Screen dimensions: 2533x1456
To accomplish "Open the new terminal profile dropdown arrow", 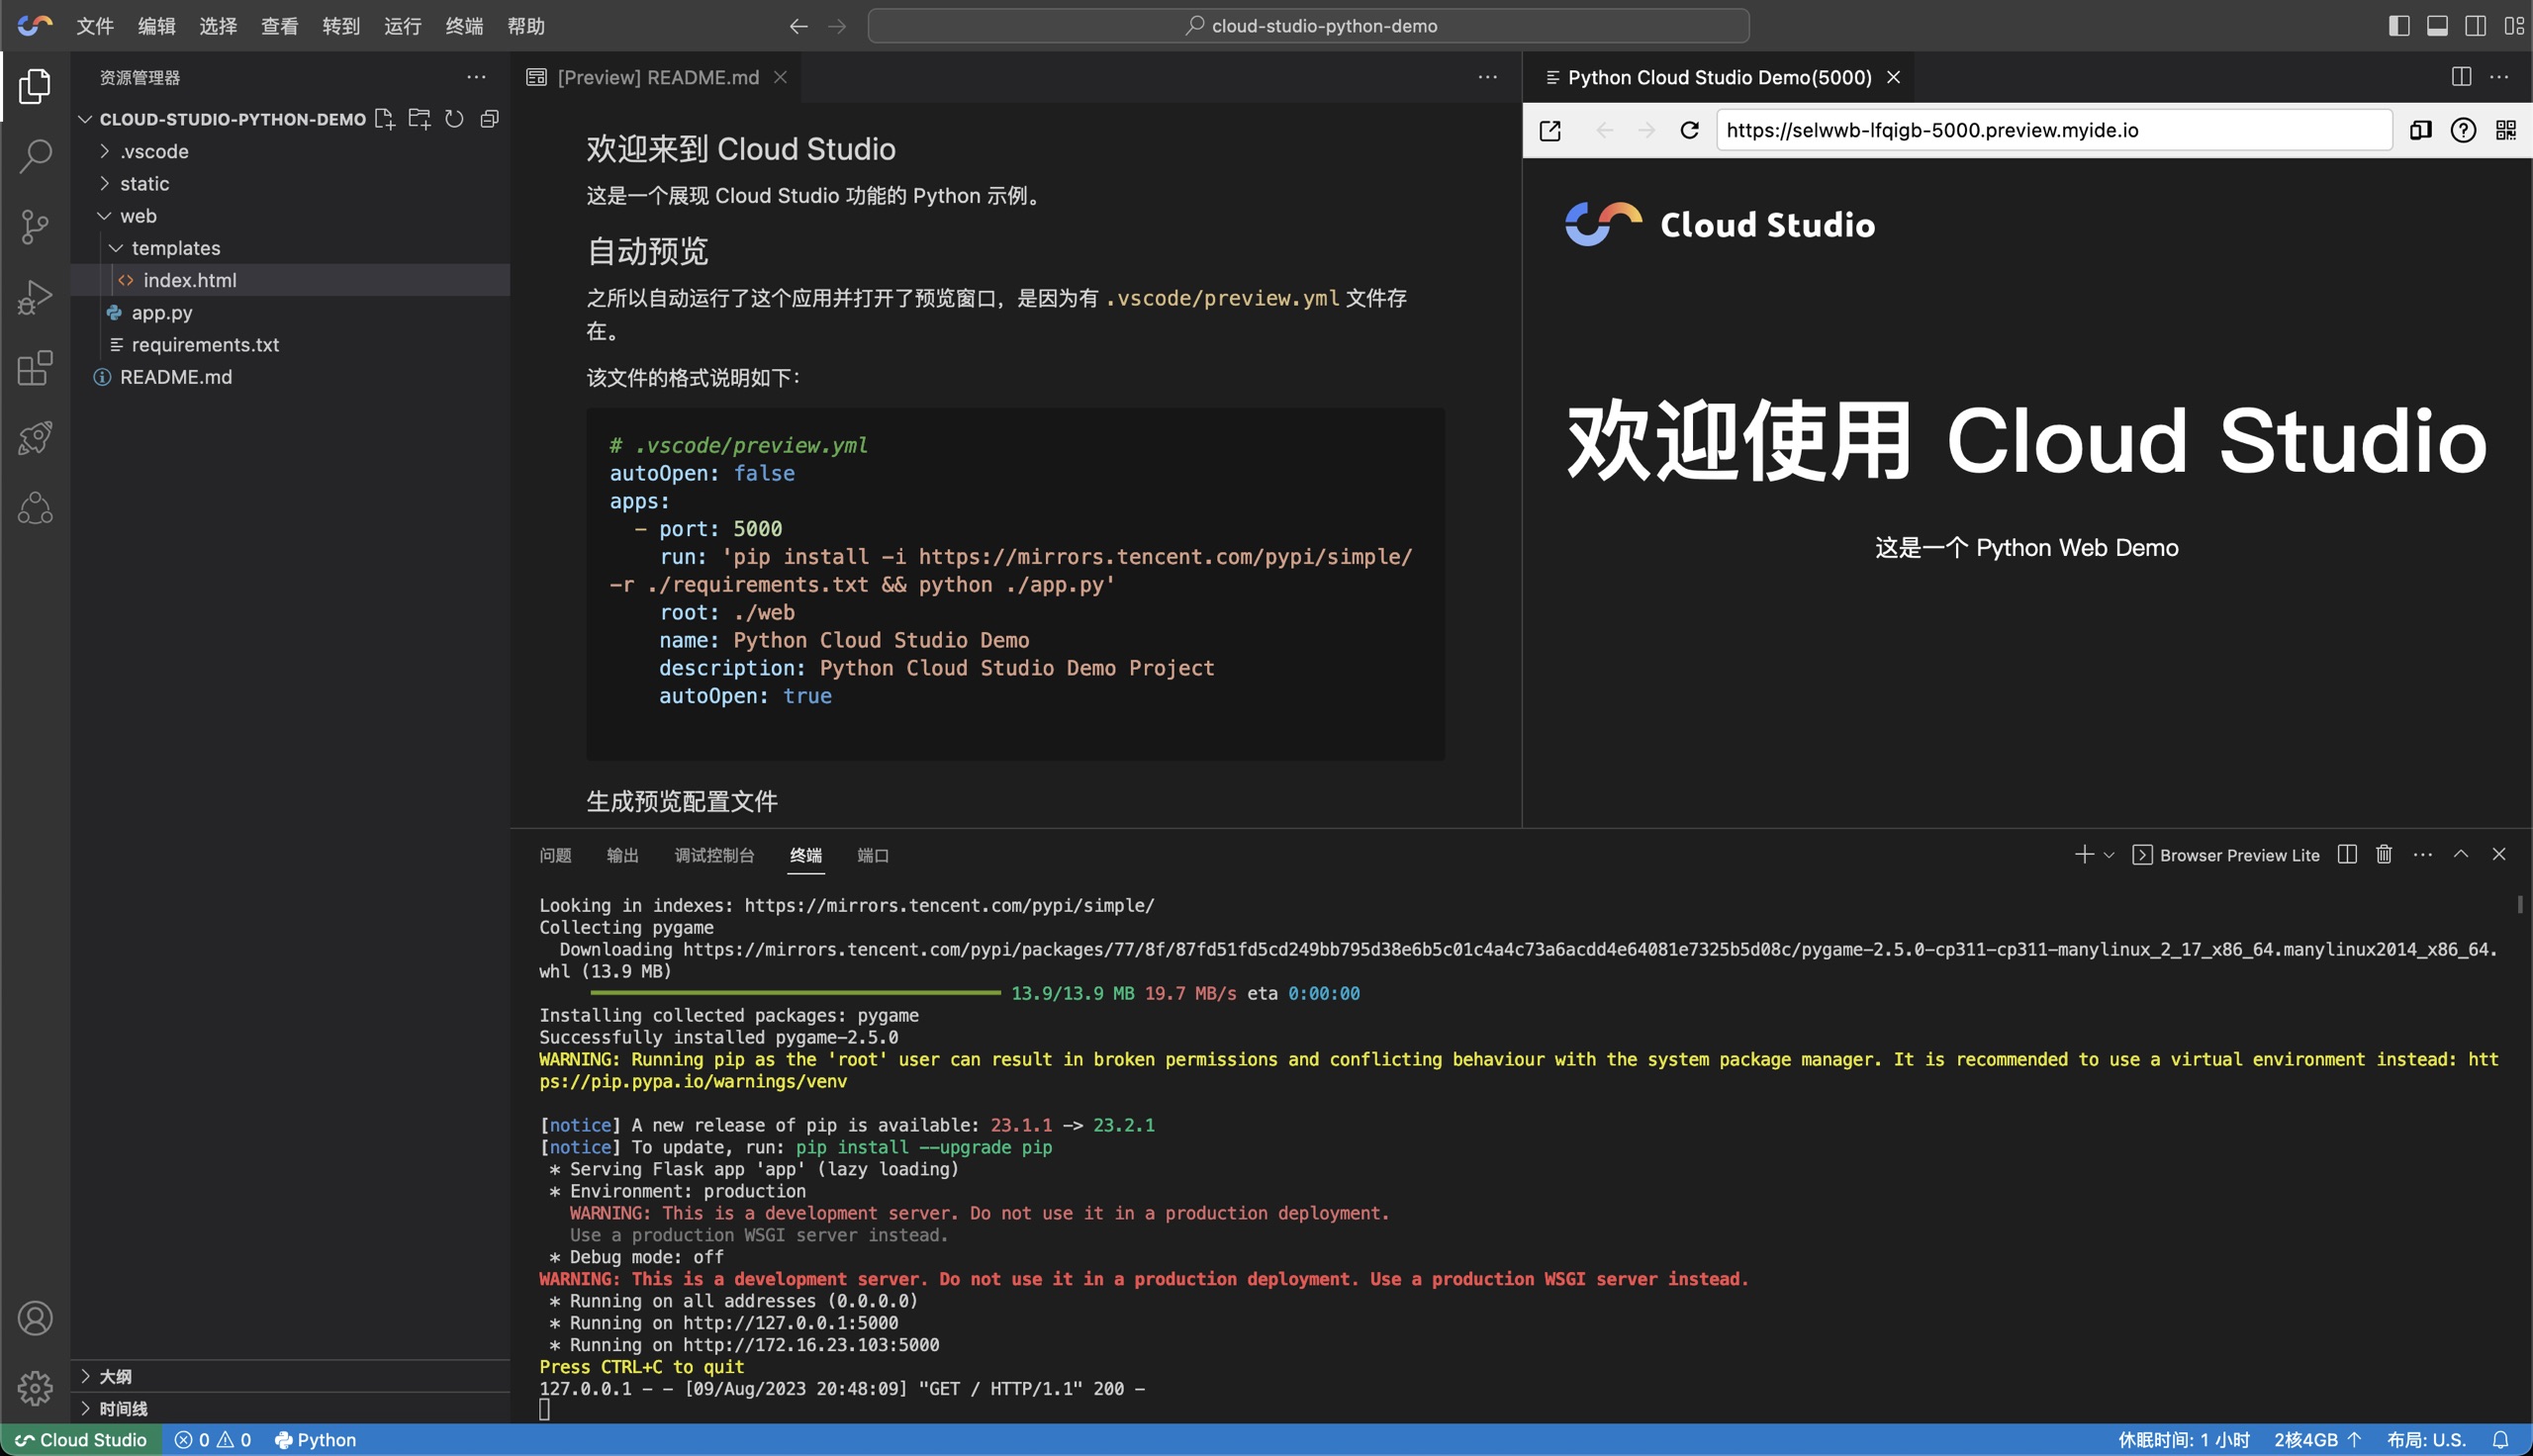I will [x=2109, y=855].
